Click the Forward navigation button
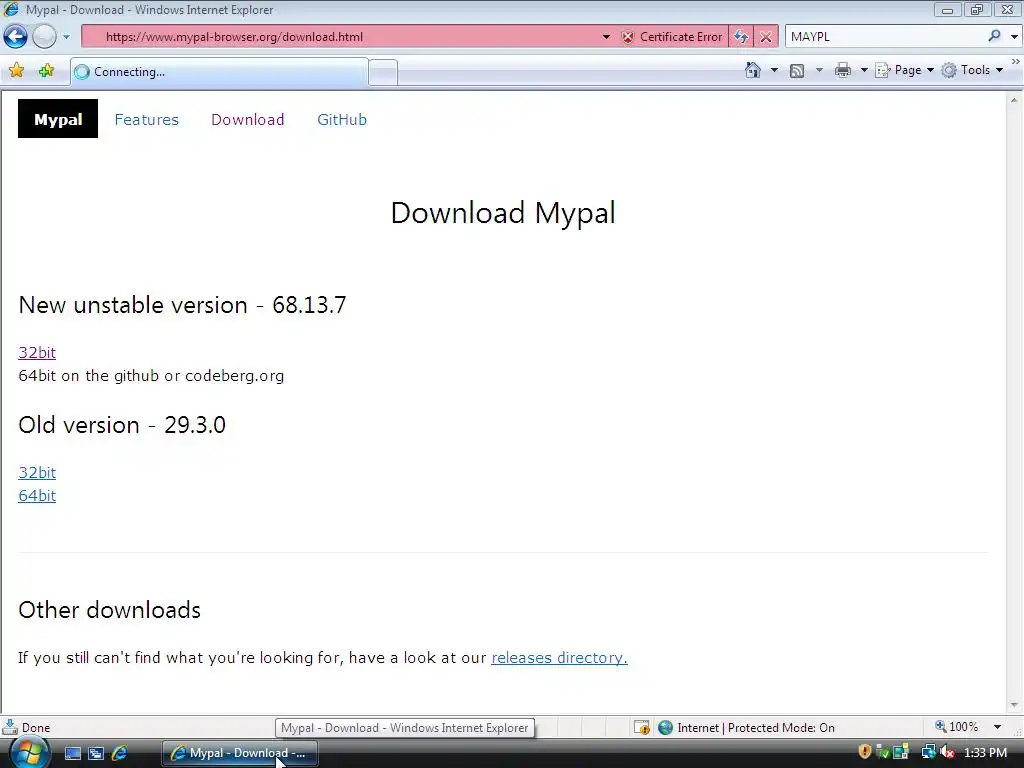1024x768 pixels. 44,37
